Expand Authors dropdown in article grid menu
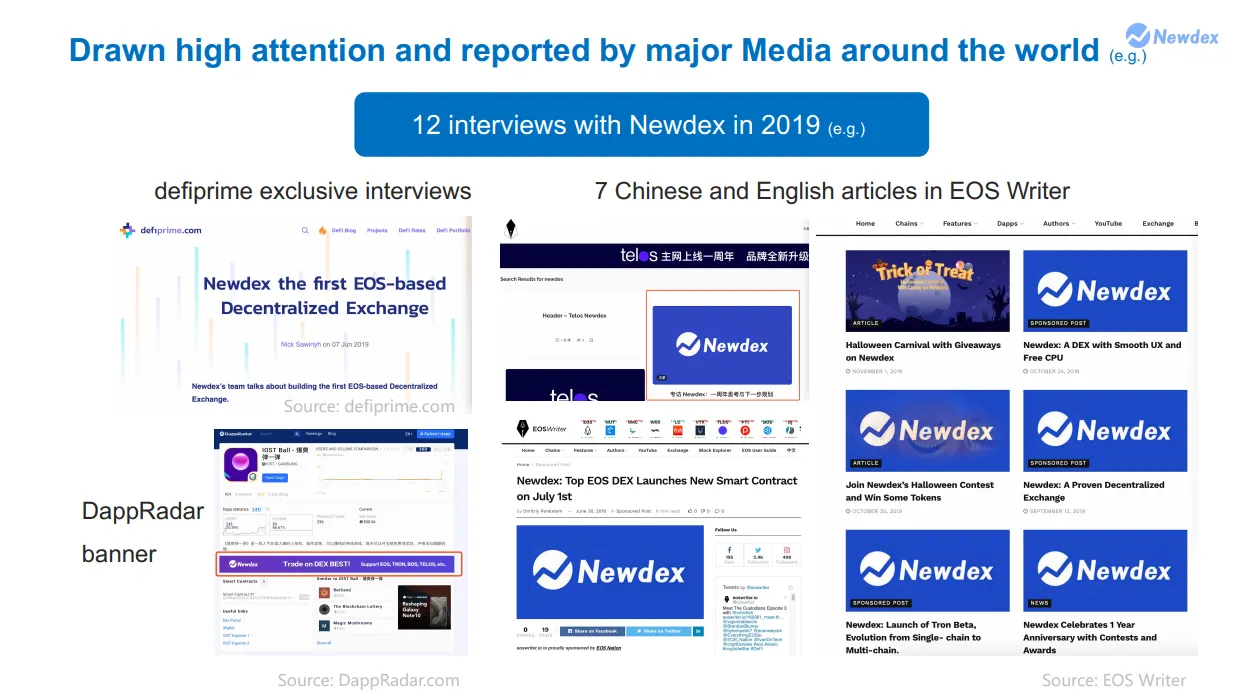 (1059, 224)
